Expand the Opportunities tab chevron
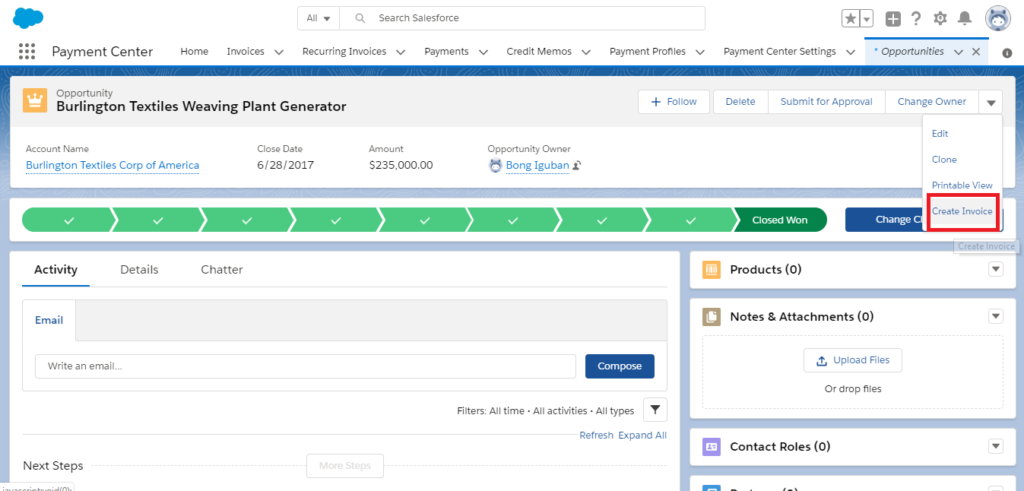 point(958,52)
